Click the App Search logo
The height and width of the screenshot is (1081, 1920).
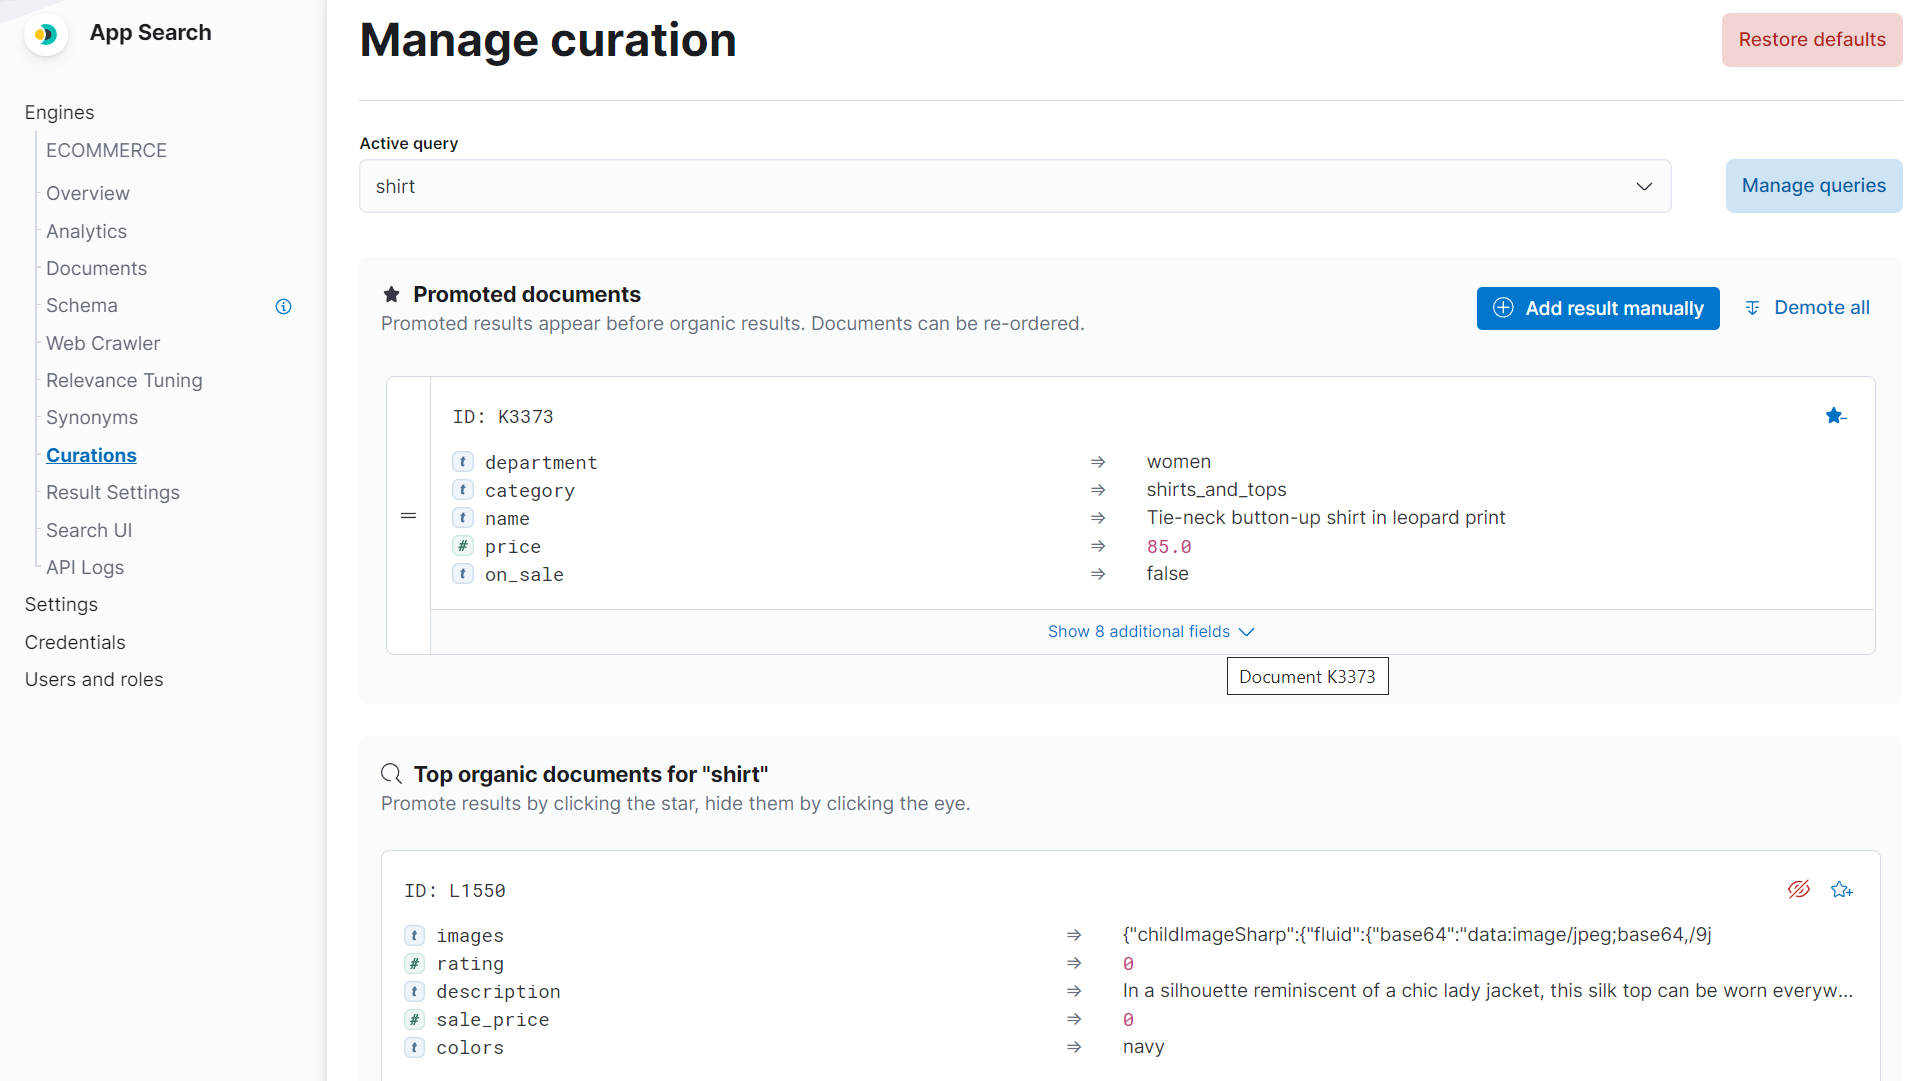[x=46, y=34]
